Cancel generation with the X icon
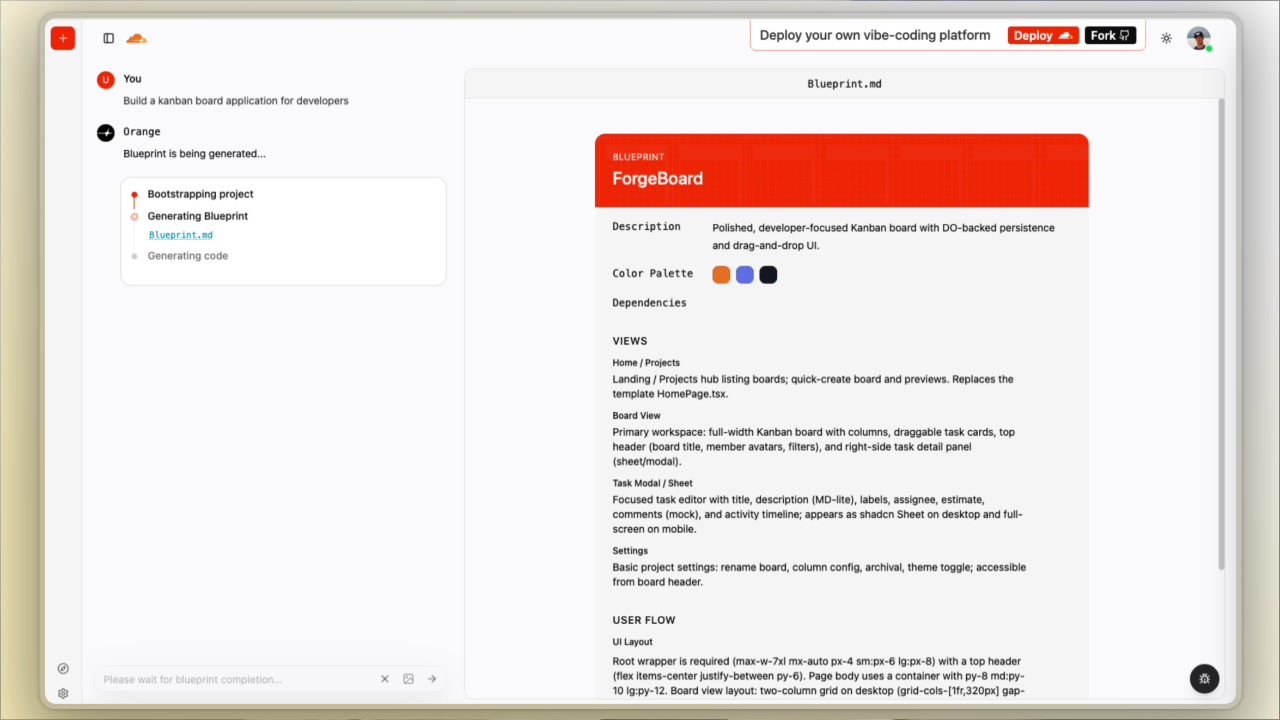Viewport: 1280px width, 720px height. (x=384, y=678)
